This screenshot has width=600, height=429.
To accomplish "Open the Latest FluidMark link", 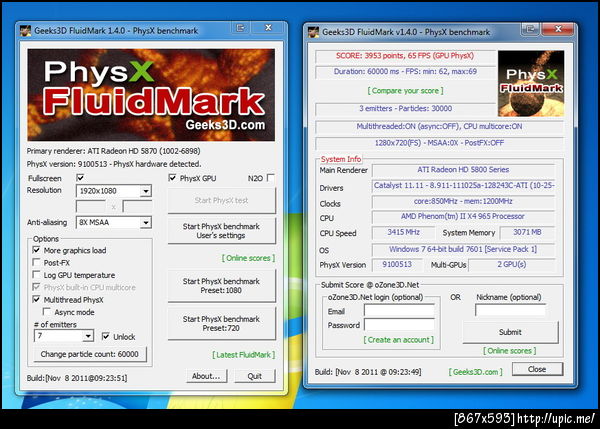I will point(243,355).
